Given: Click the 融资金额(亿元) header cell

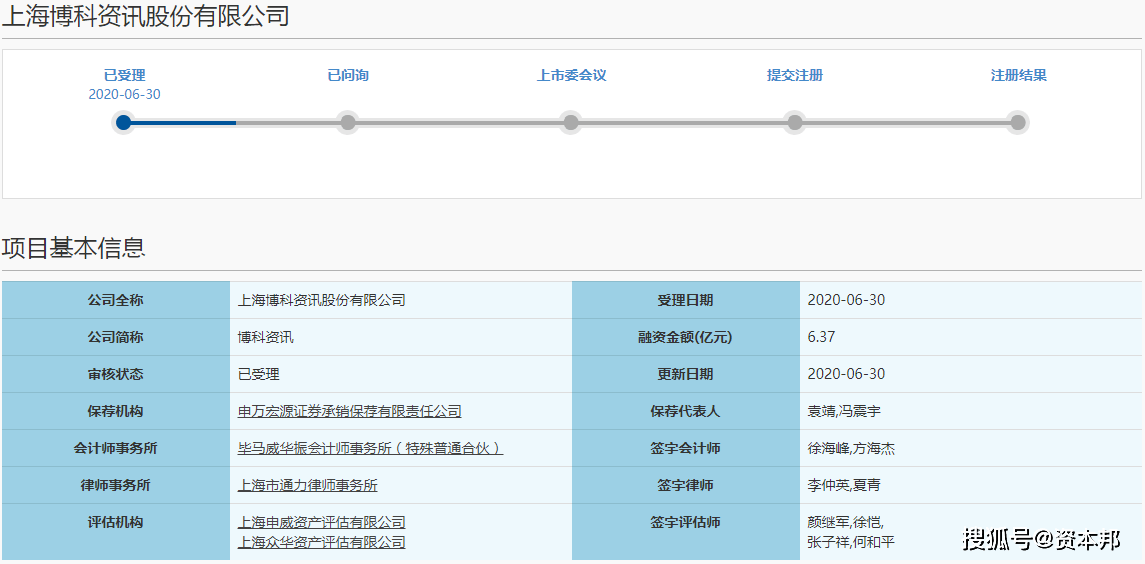Looking at the screenshot, I should (x=686, y=338).
